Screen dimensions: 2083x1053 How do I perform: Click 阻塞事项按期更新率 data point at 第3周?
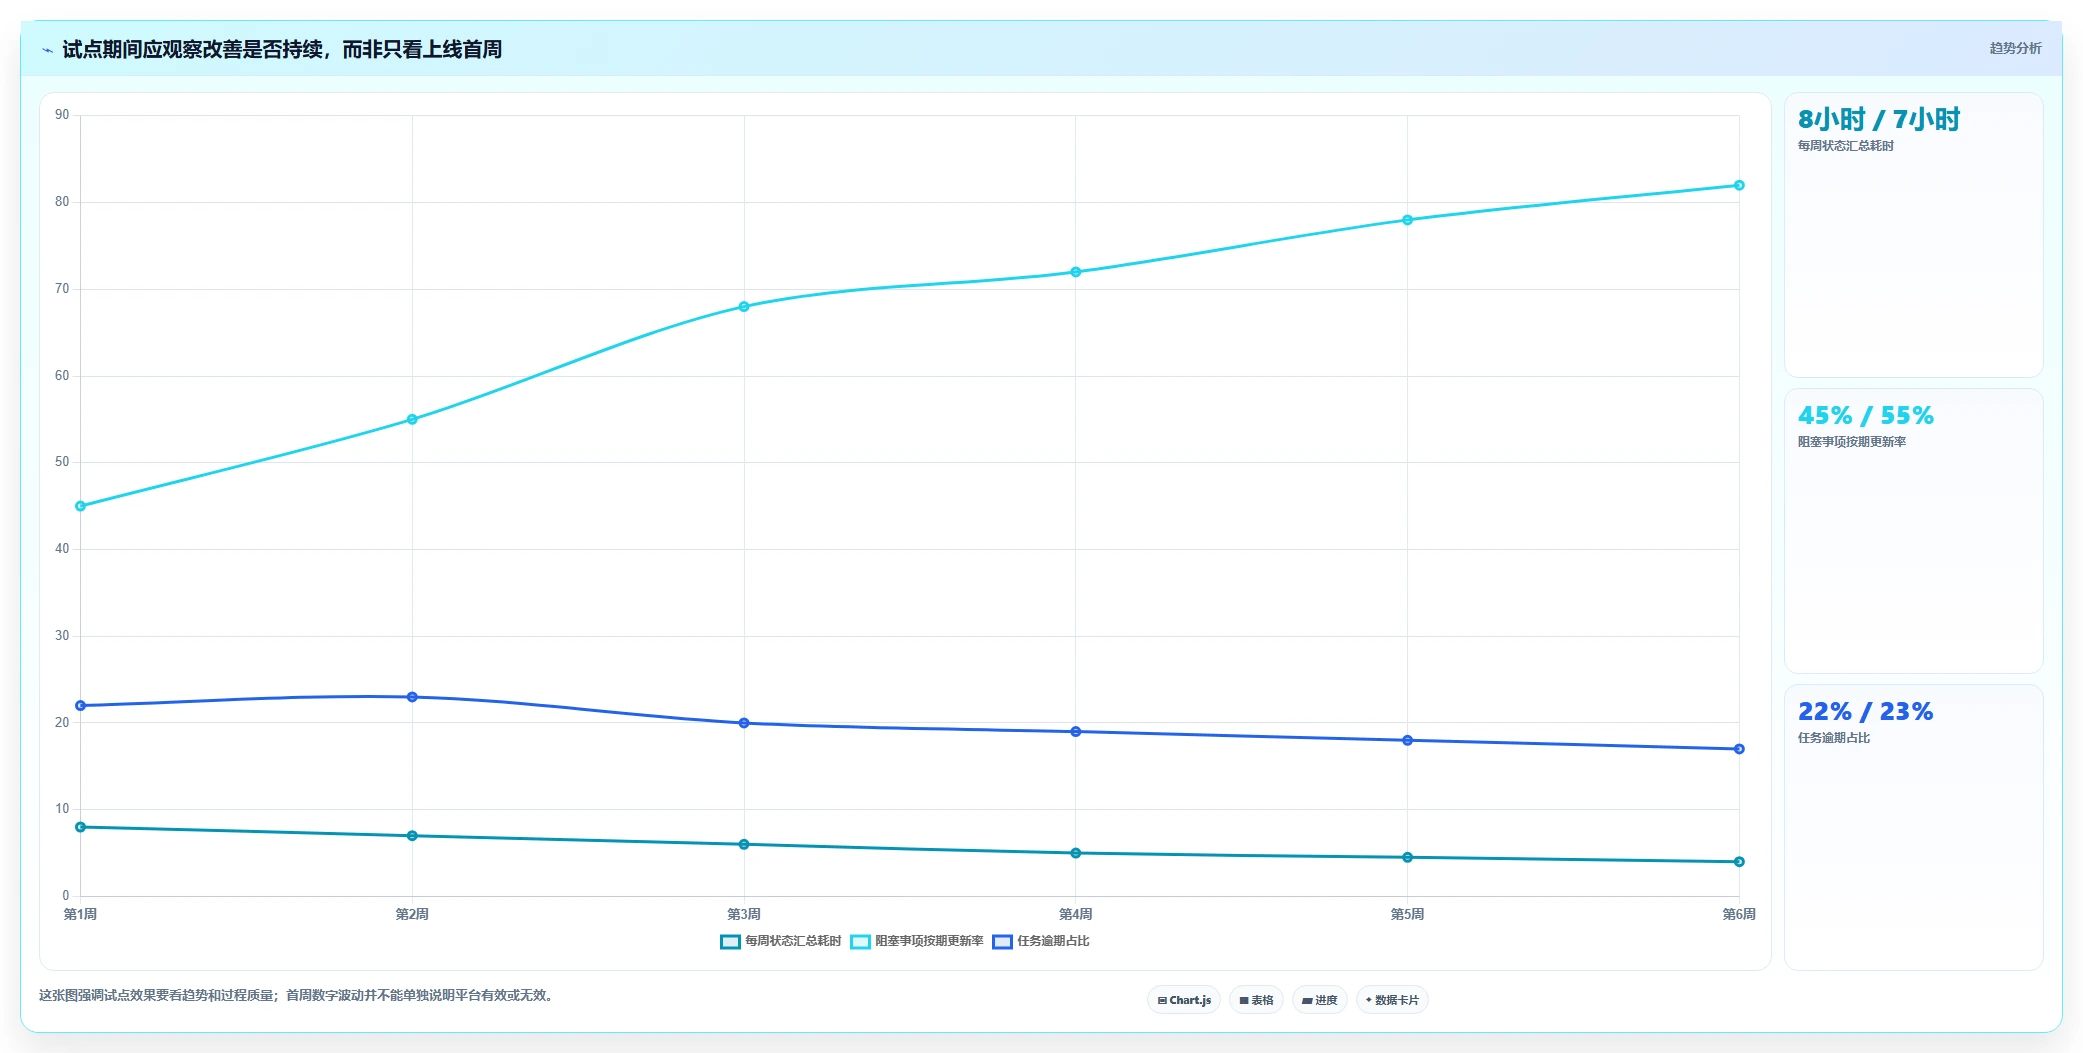click(x=744, y=306)
